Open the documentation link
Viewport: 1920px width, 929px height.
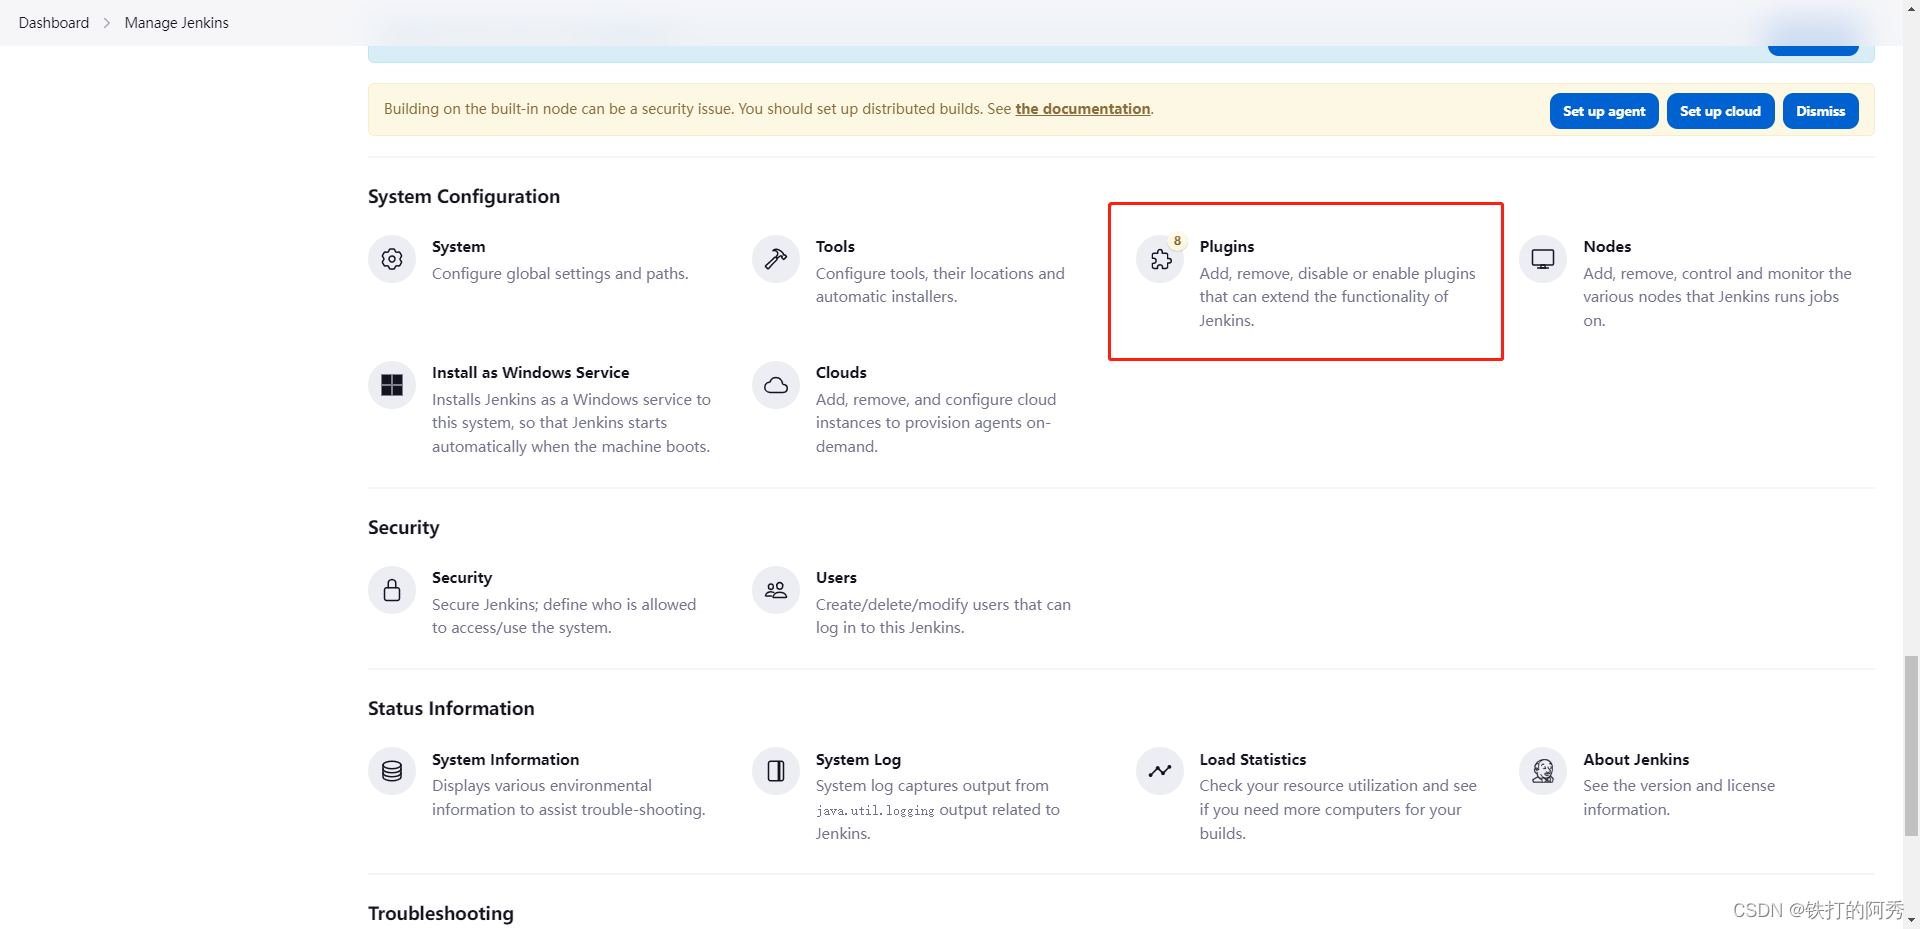[1082, 109]
